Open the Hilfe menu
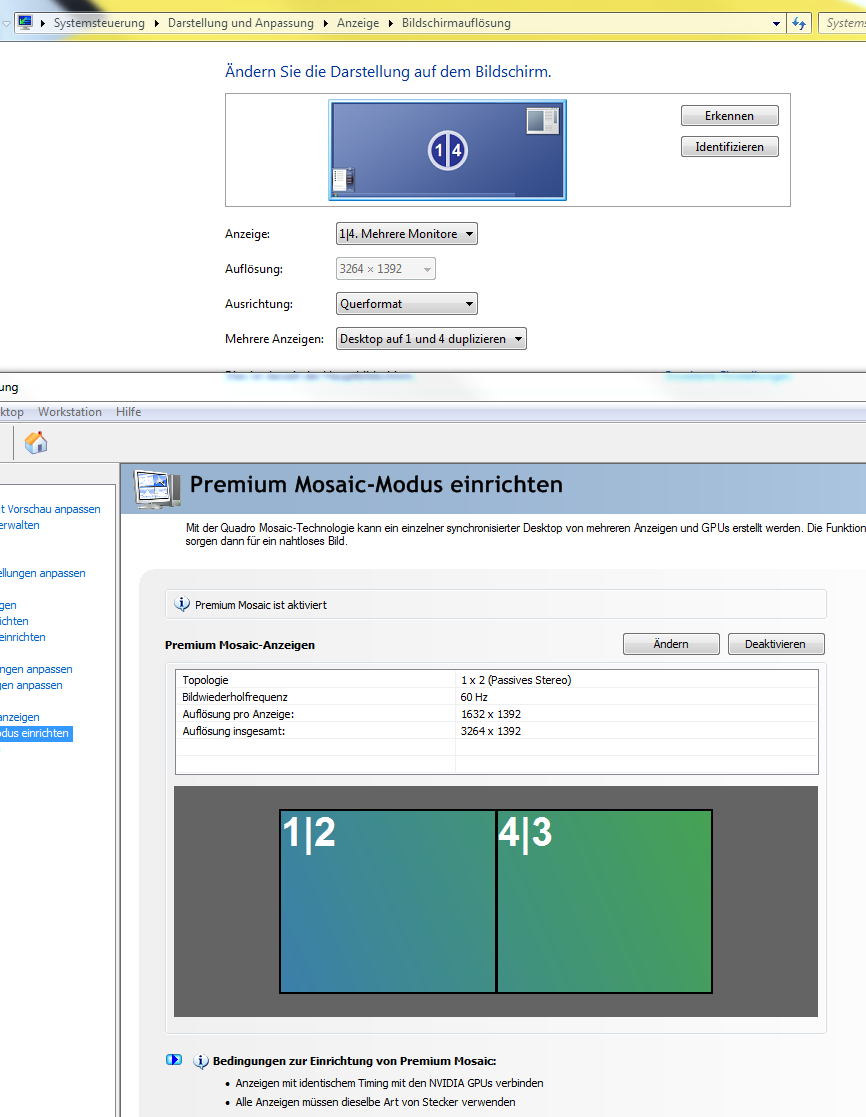866x1117 pixels. coord(128,412)
